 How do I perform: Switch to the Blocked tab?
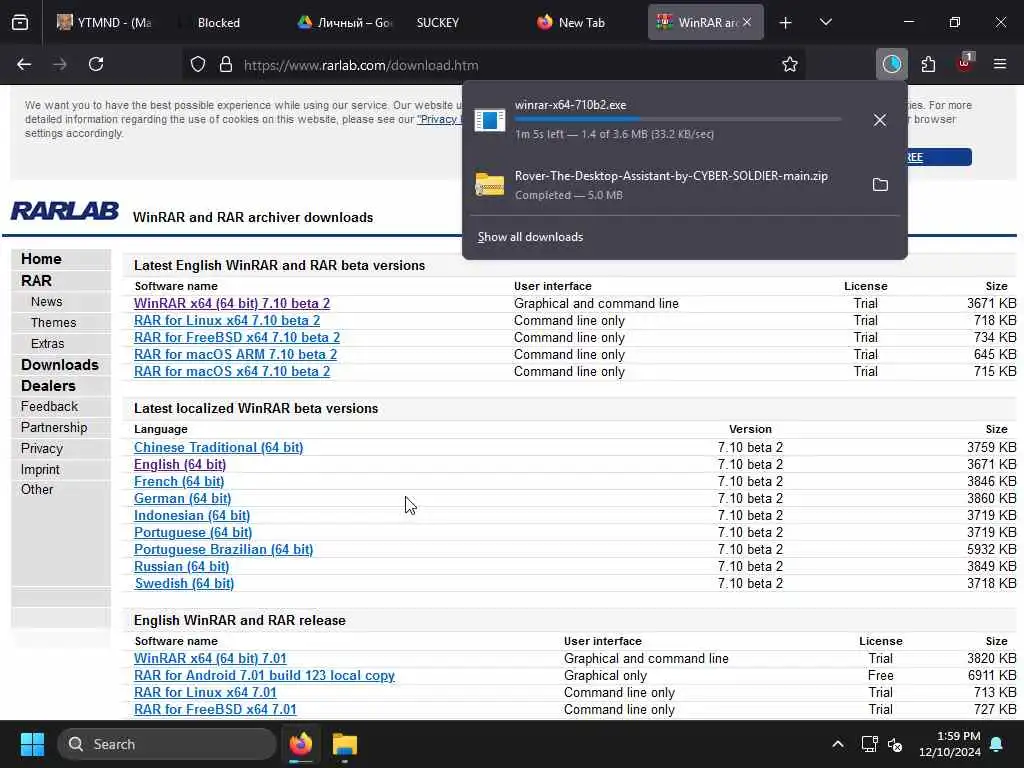point(219,23)
